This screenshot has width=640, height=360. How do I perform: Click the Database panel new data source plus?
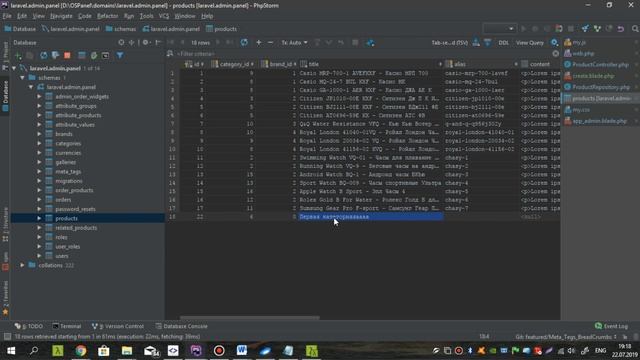click(x=18, y=56)
